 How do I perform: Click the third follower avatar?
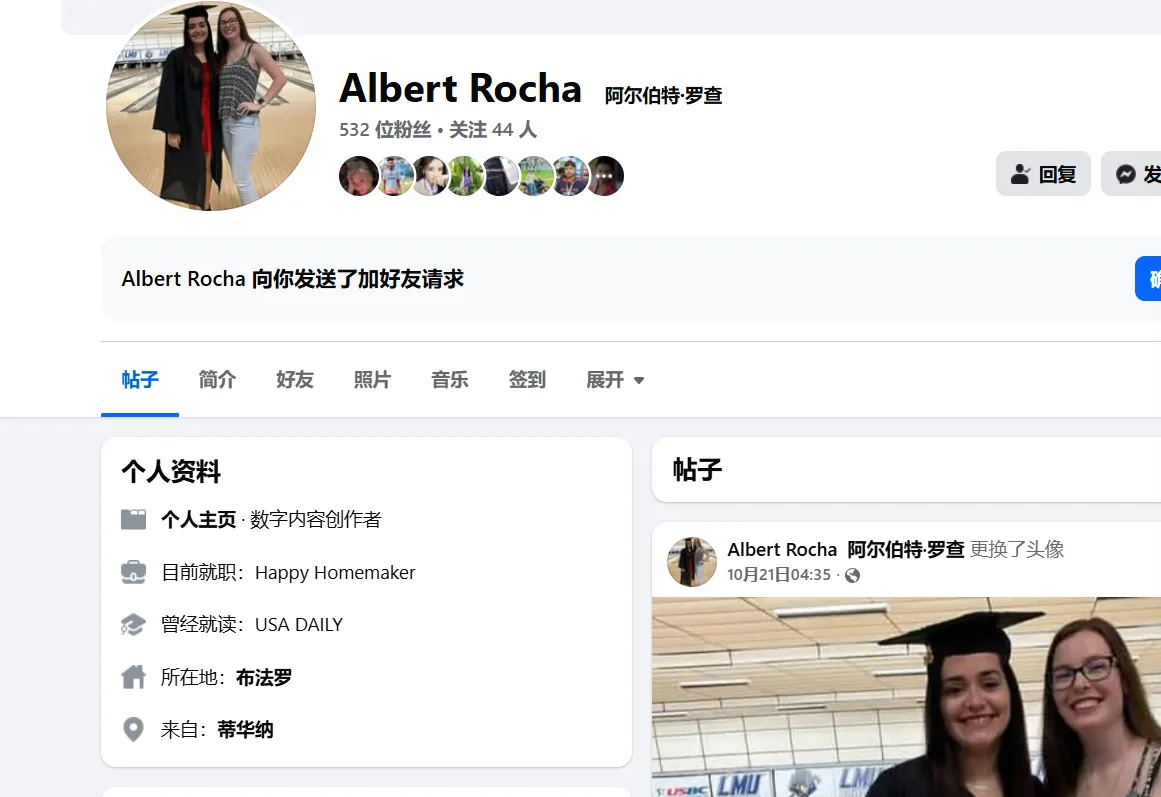(x=430, y=176)
